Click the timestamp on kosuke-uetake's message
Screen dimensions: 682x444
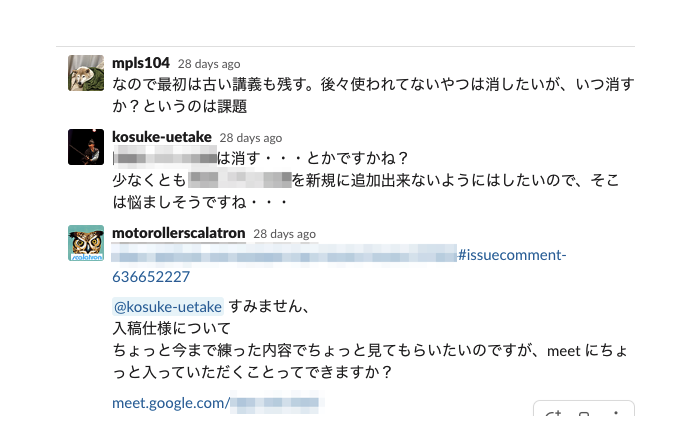coord(251,138)
